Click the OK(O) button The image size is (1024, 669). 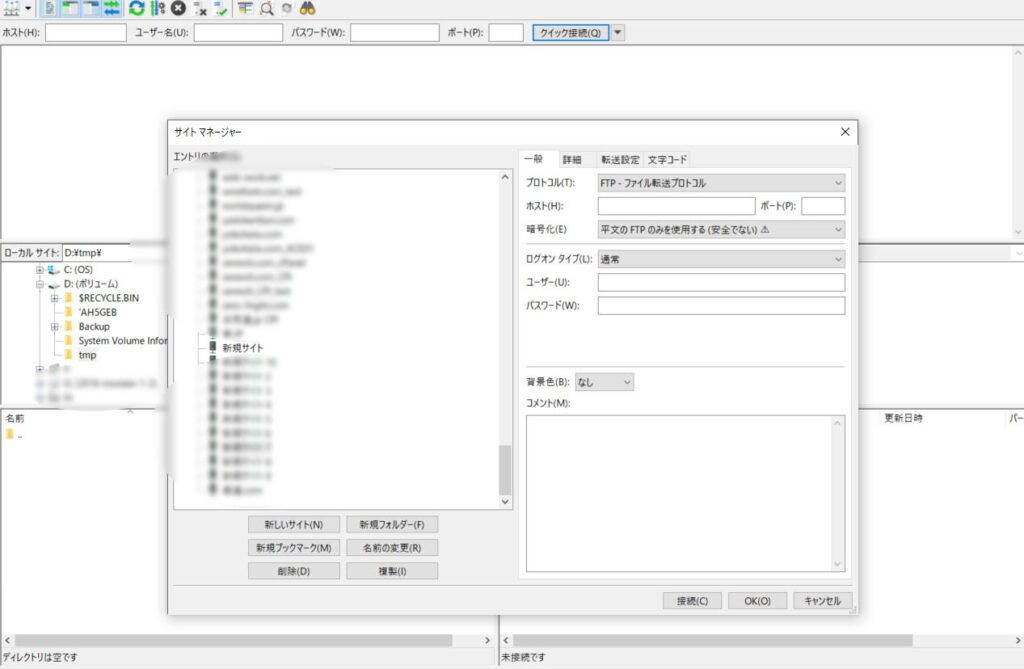point(758,601)
